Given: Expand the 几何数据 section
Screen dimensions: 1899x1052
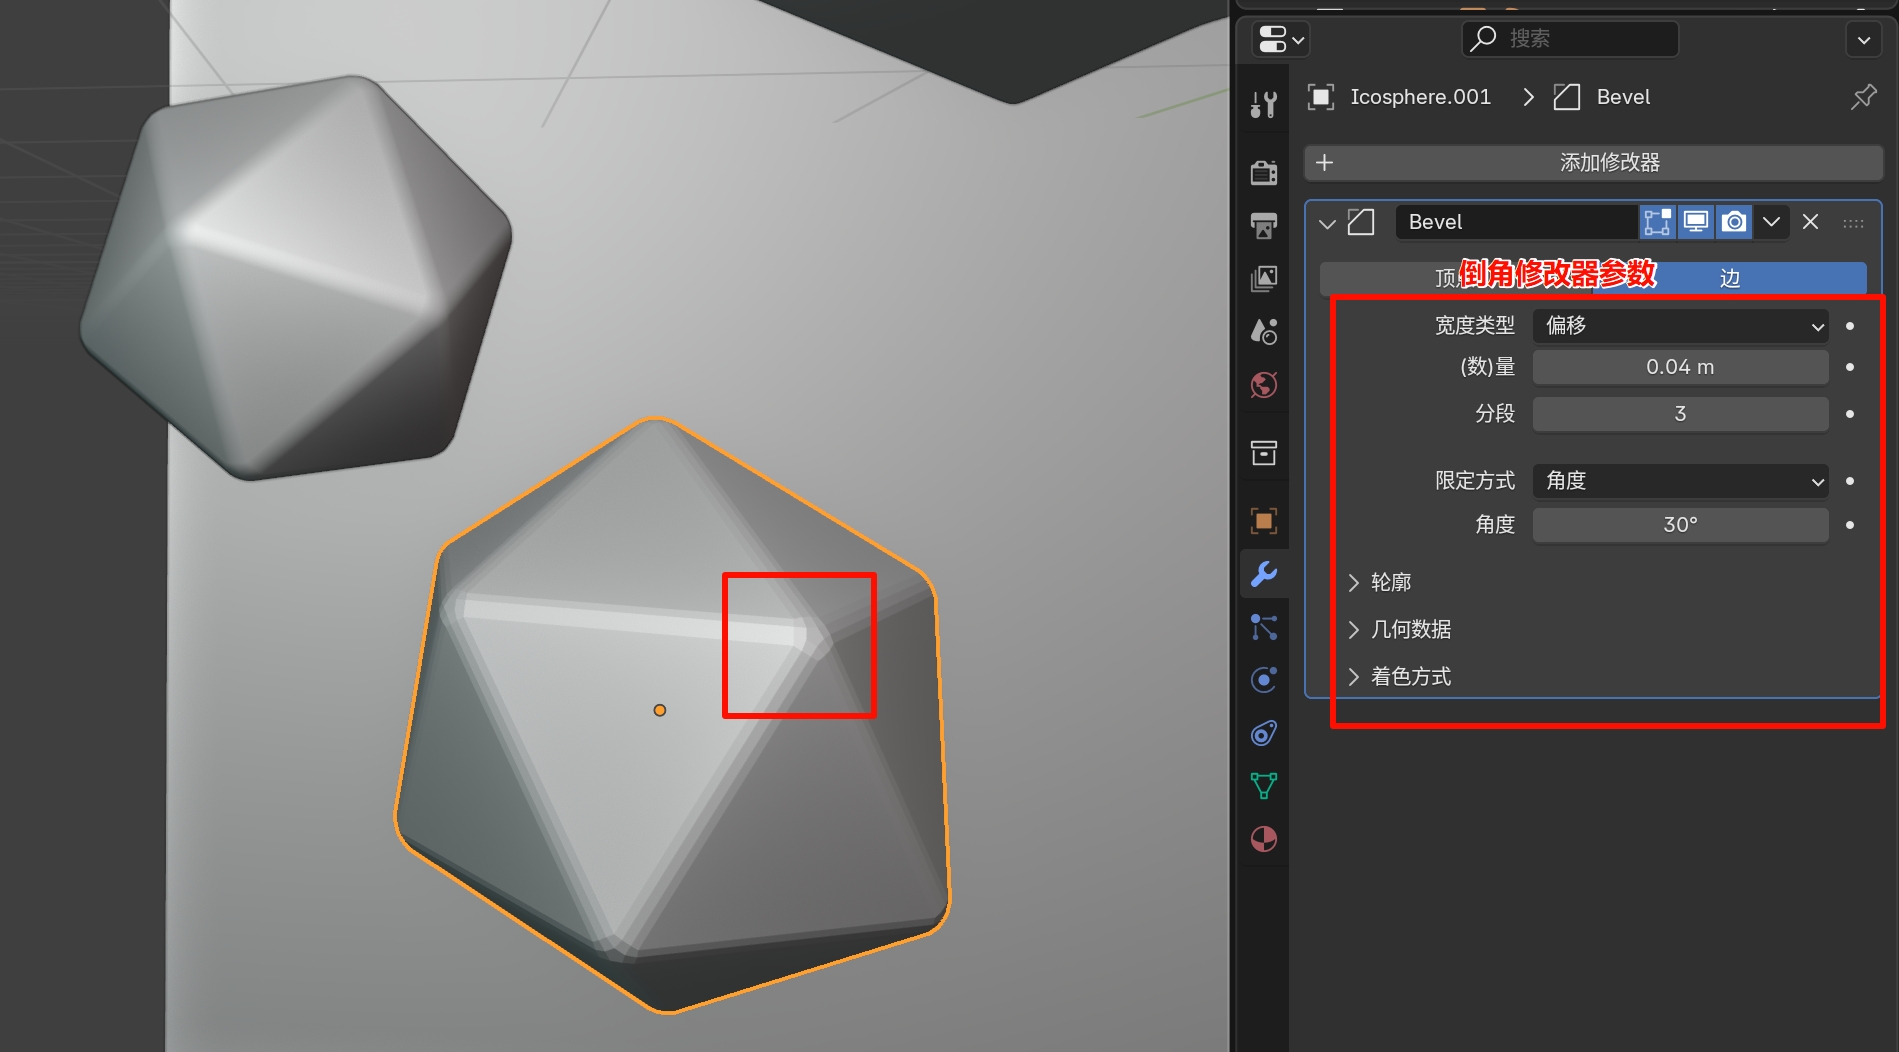Looking at the screenshot, I should tap(1410, 629).
